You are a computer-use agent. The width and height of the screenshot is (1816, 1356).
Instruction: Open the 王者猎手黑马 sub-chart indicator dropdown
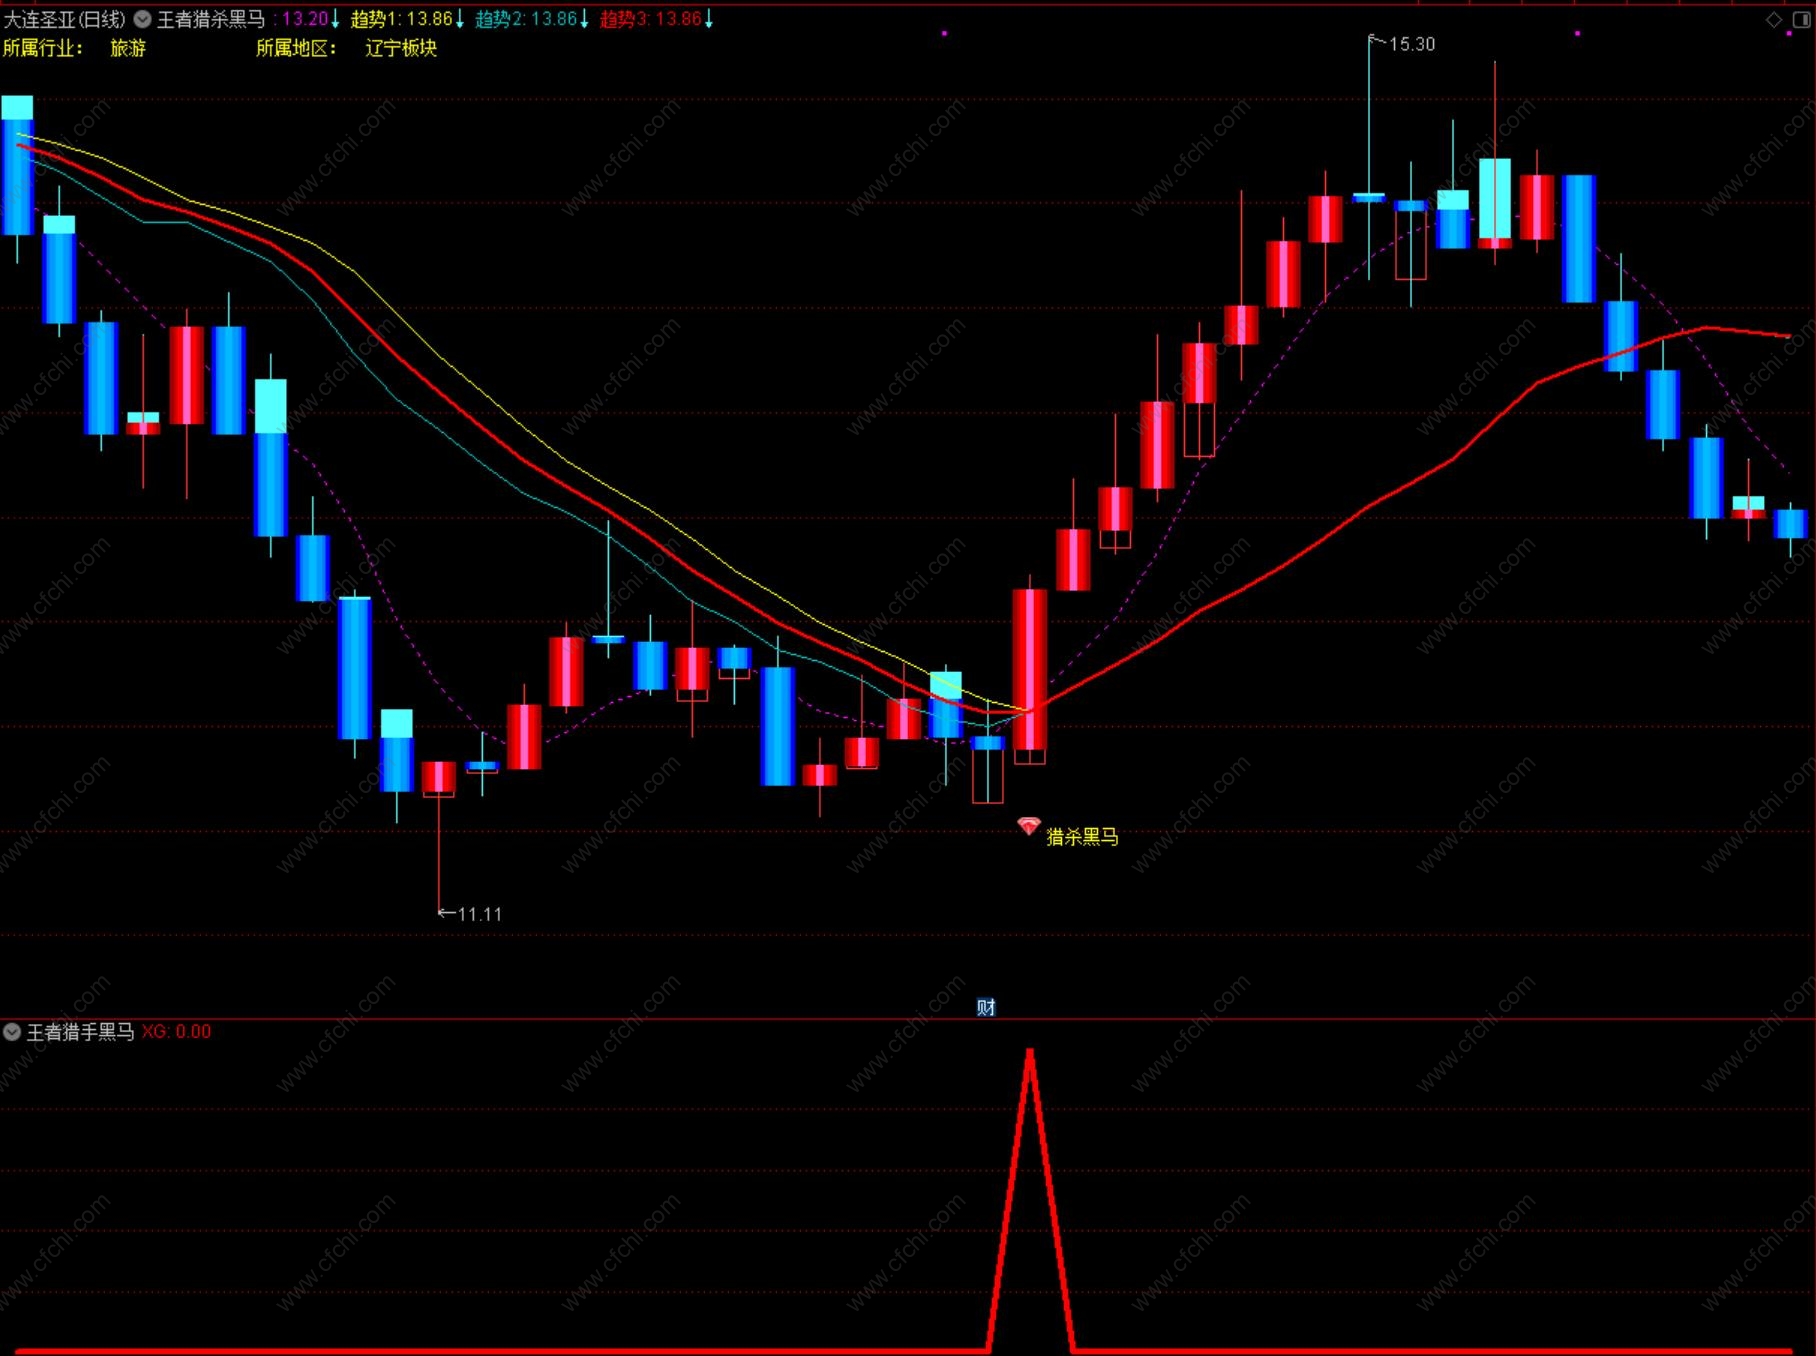[12, 1031]
